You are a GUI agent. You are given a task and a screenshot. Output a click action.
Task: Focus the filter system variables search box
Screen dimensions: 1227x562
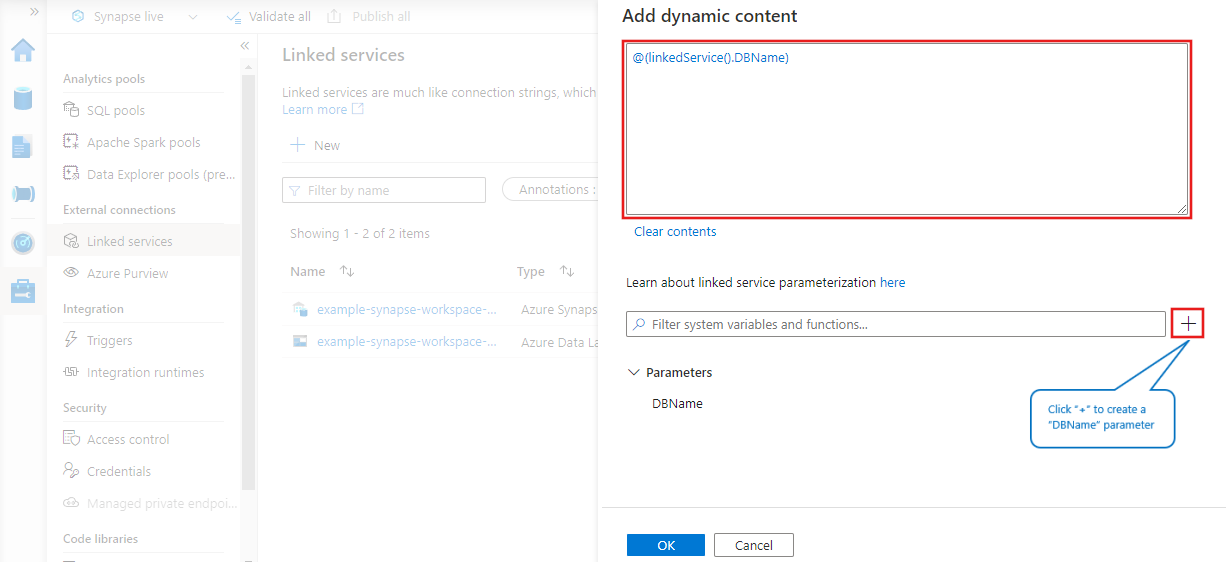[900, 324]
